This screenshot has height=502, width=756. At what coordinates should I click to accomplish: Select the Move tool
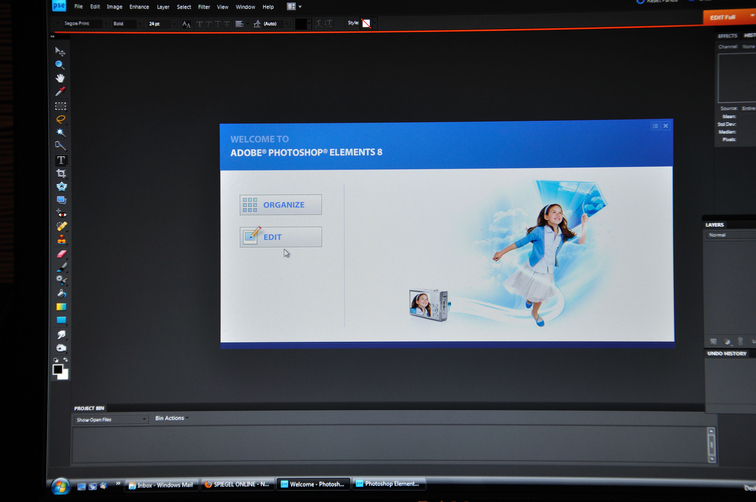pos(60,51)
